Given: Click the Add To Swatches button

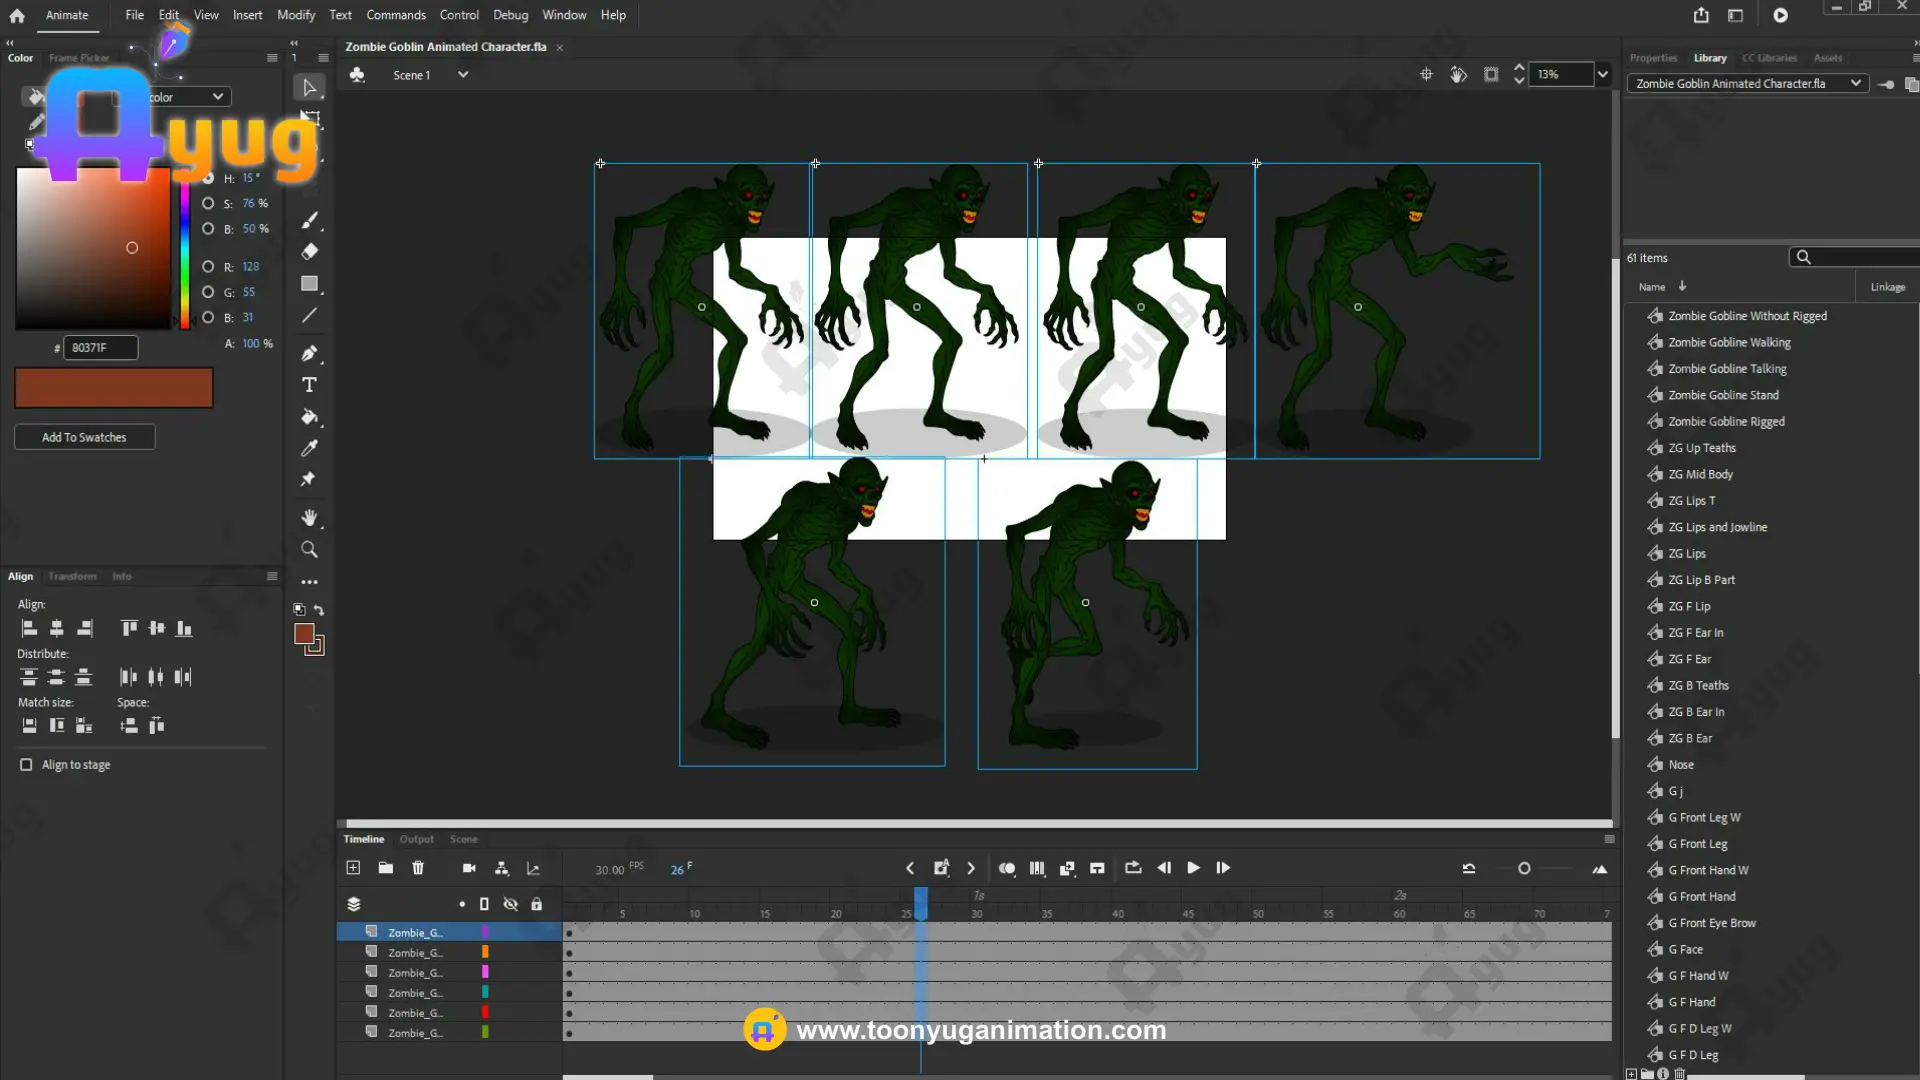Looking at the screenshot, I should [x=84, y=437].
